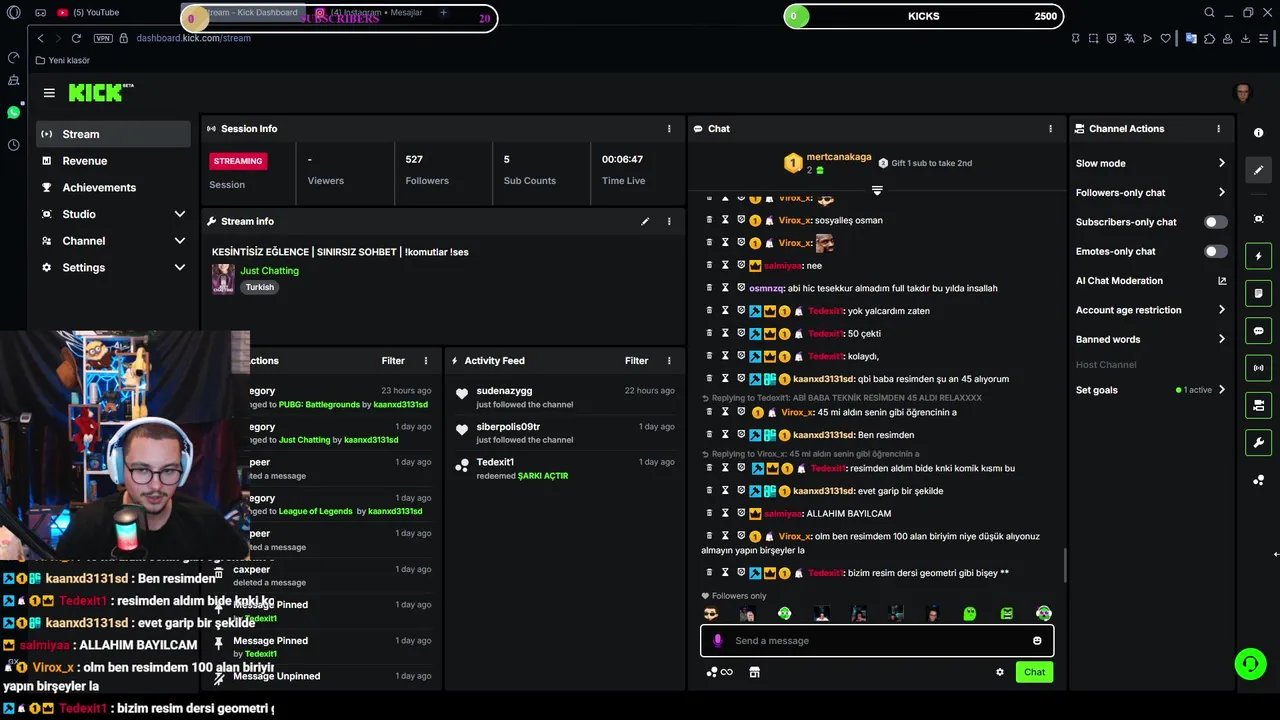Viewport: 1280px width, 720px height.
Task: Open the hamburger menu beside the Kick logo
Action: (49, 93)
